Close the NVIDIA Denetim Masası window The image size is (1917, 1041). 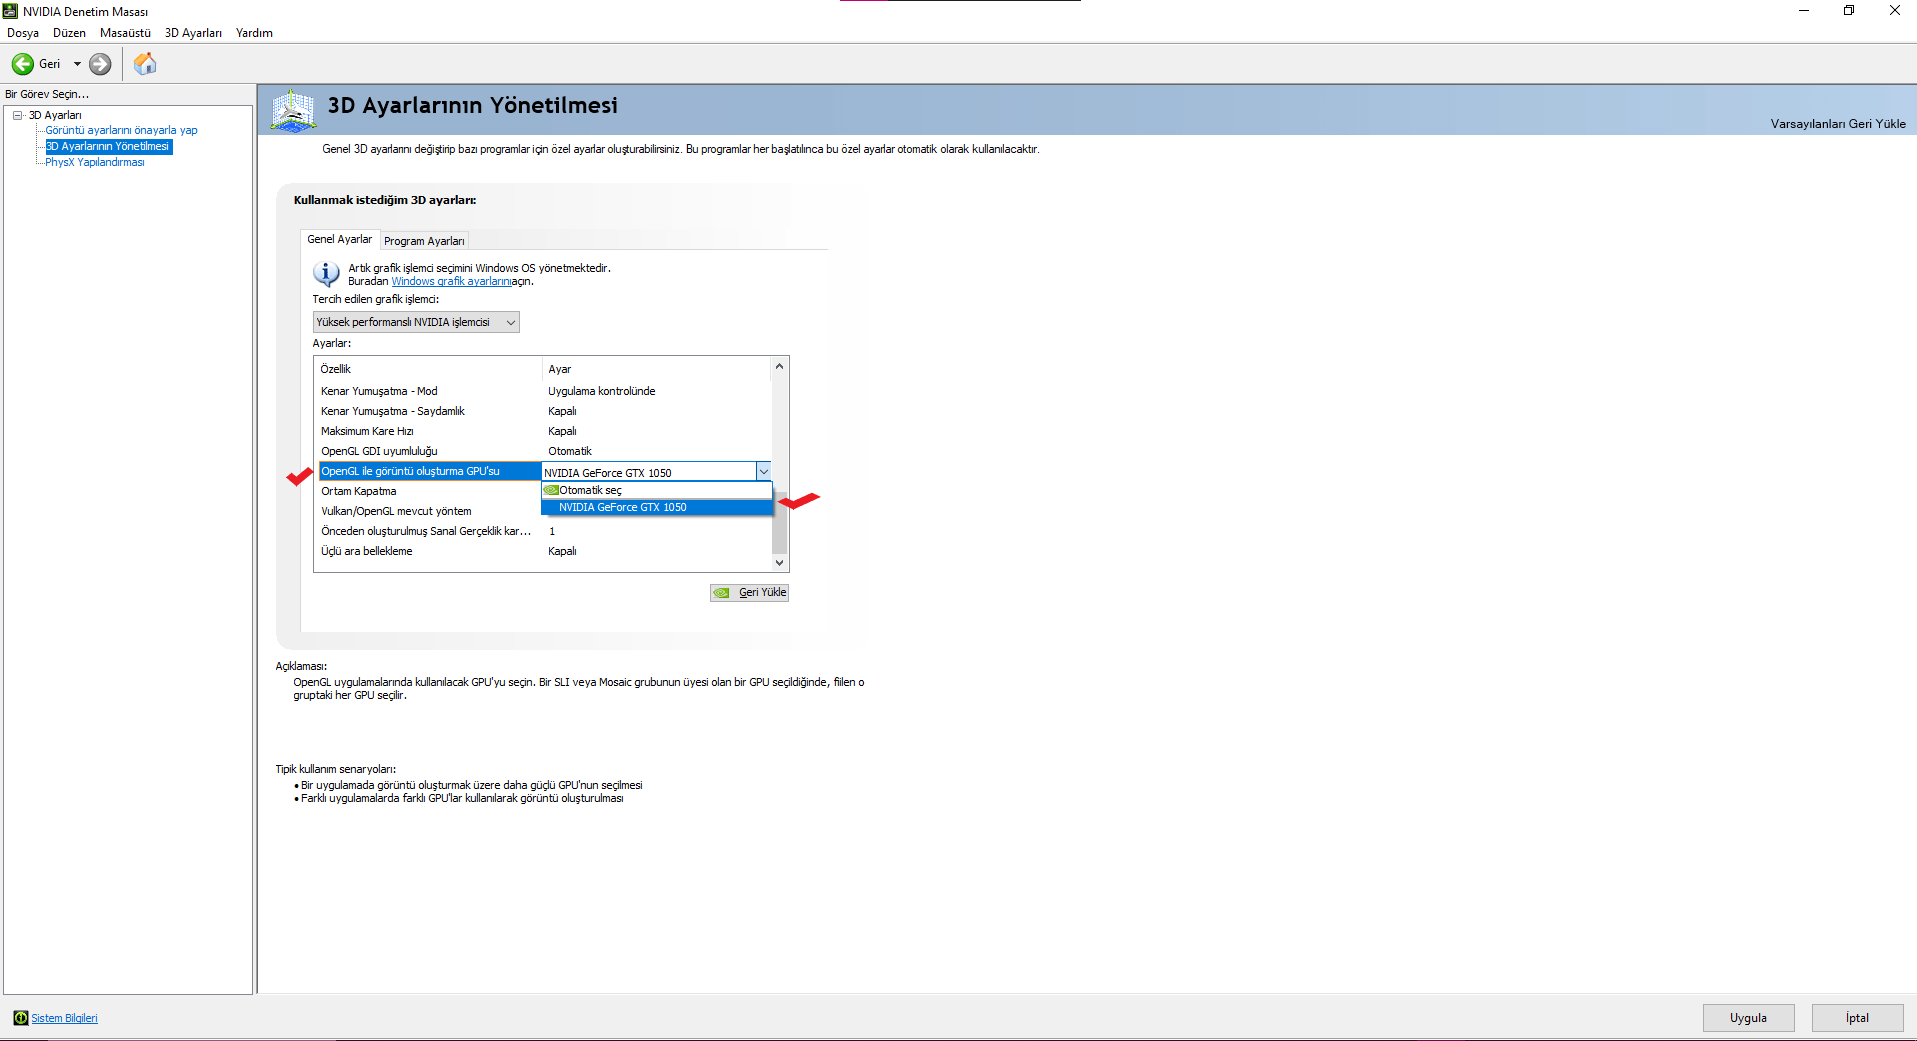(1894, 11)
